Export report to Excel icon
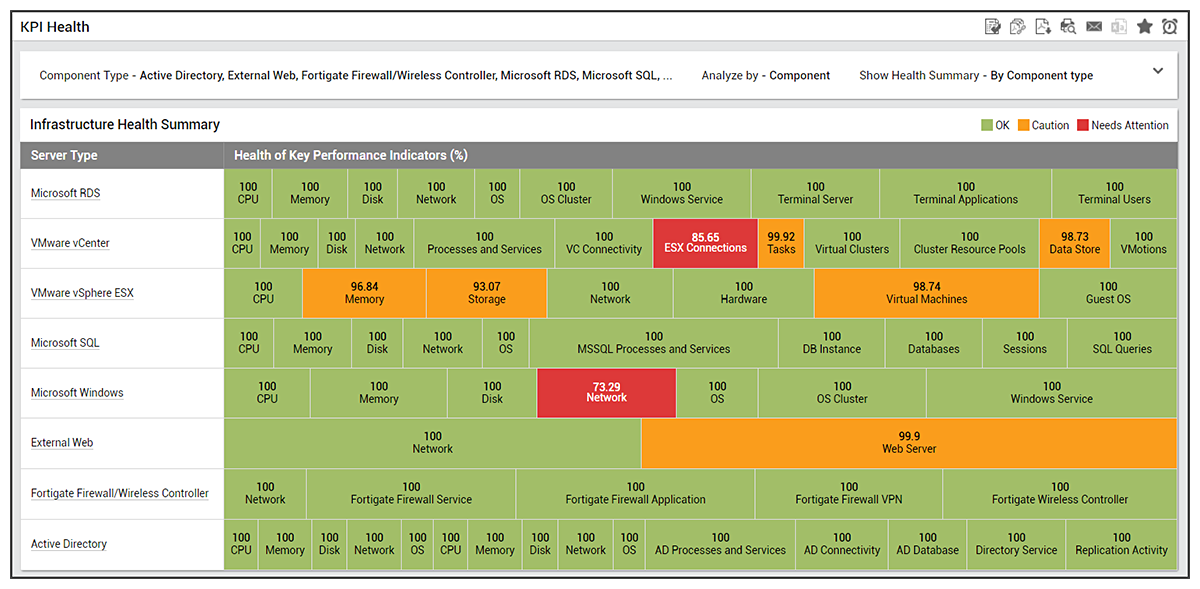The width and height of the screenshot is (1200, 589). (1119, 26)
